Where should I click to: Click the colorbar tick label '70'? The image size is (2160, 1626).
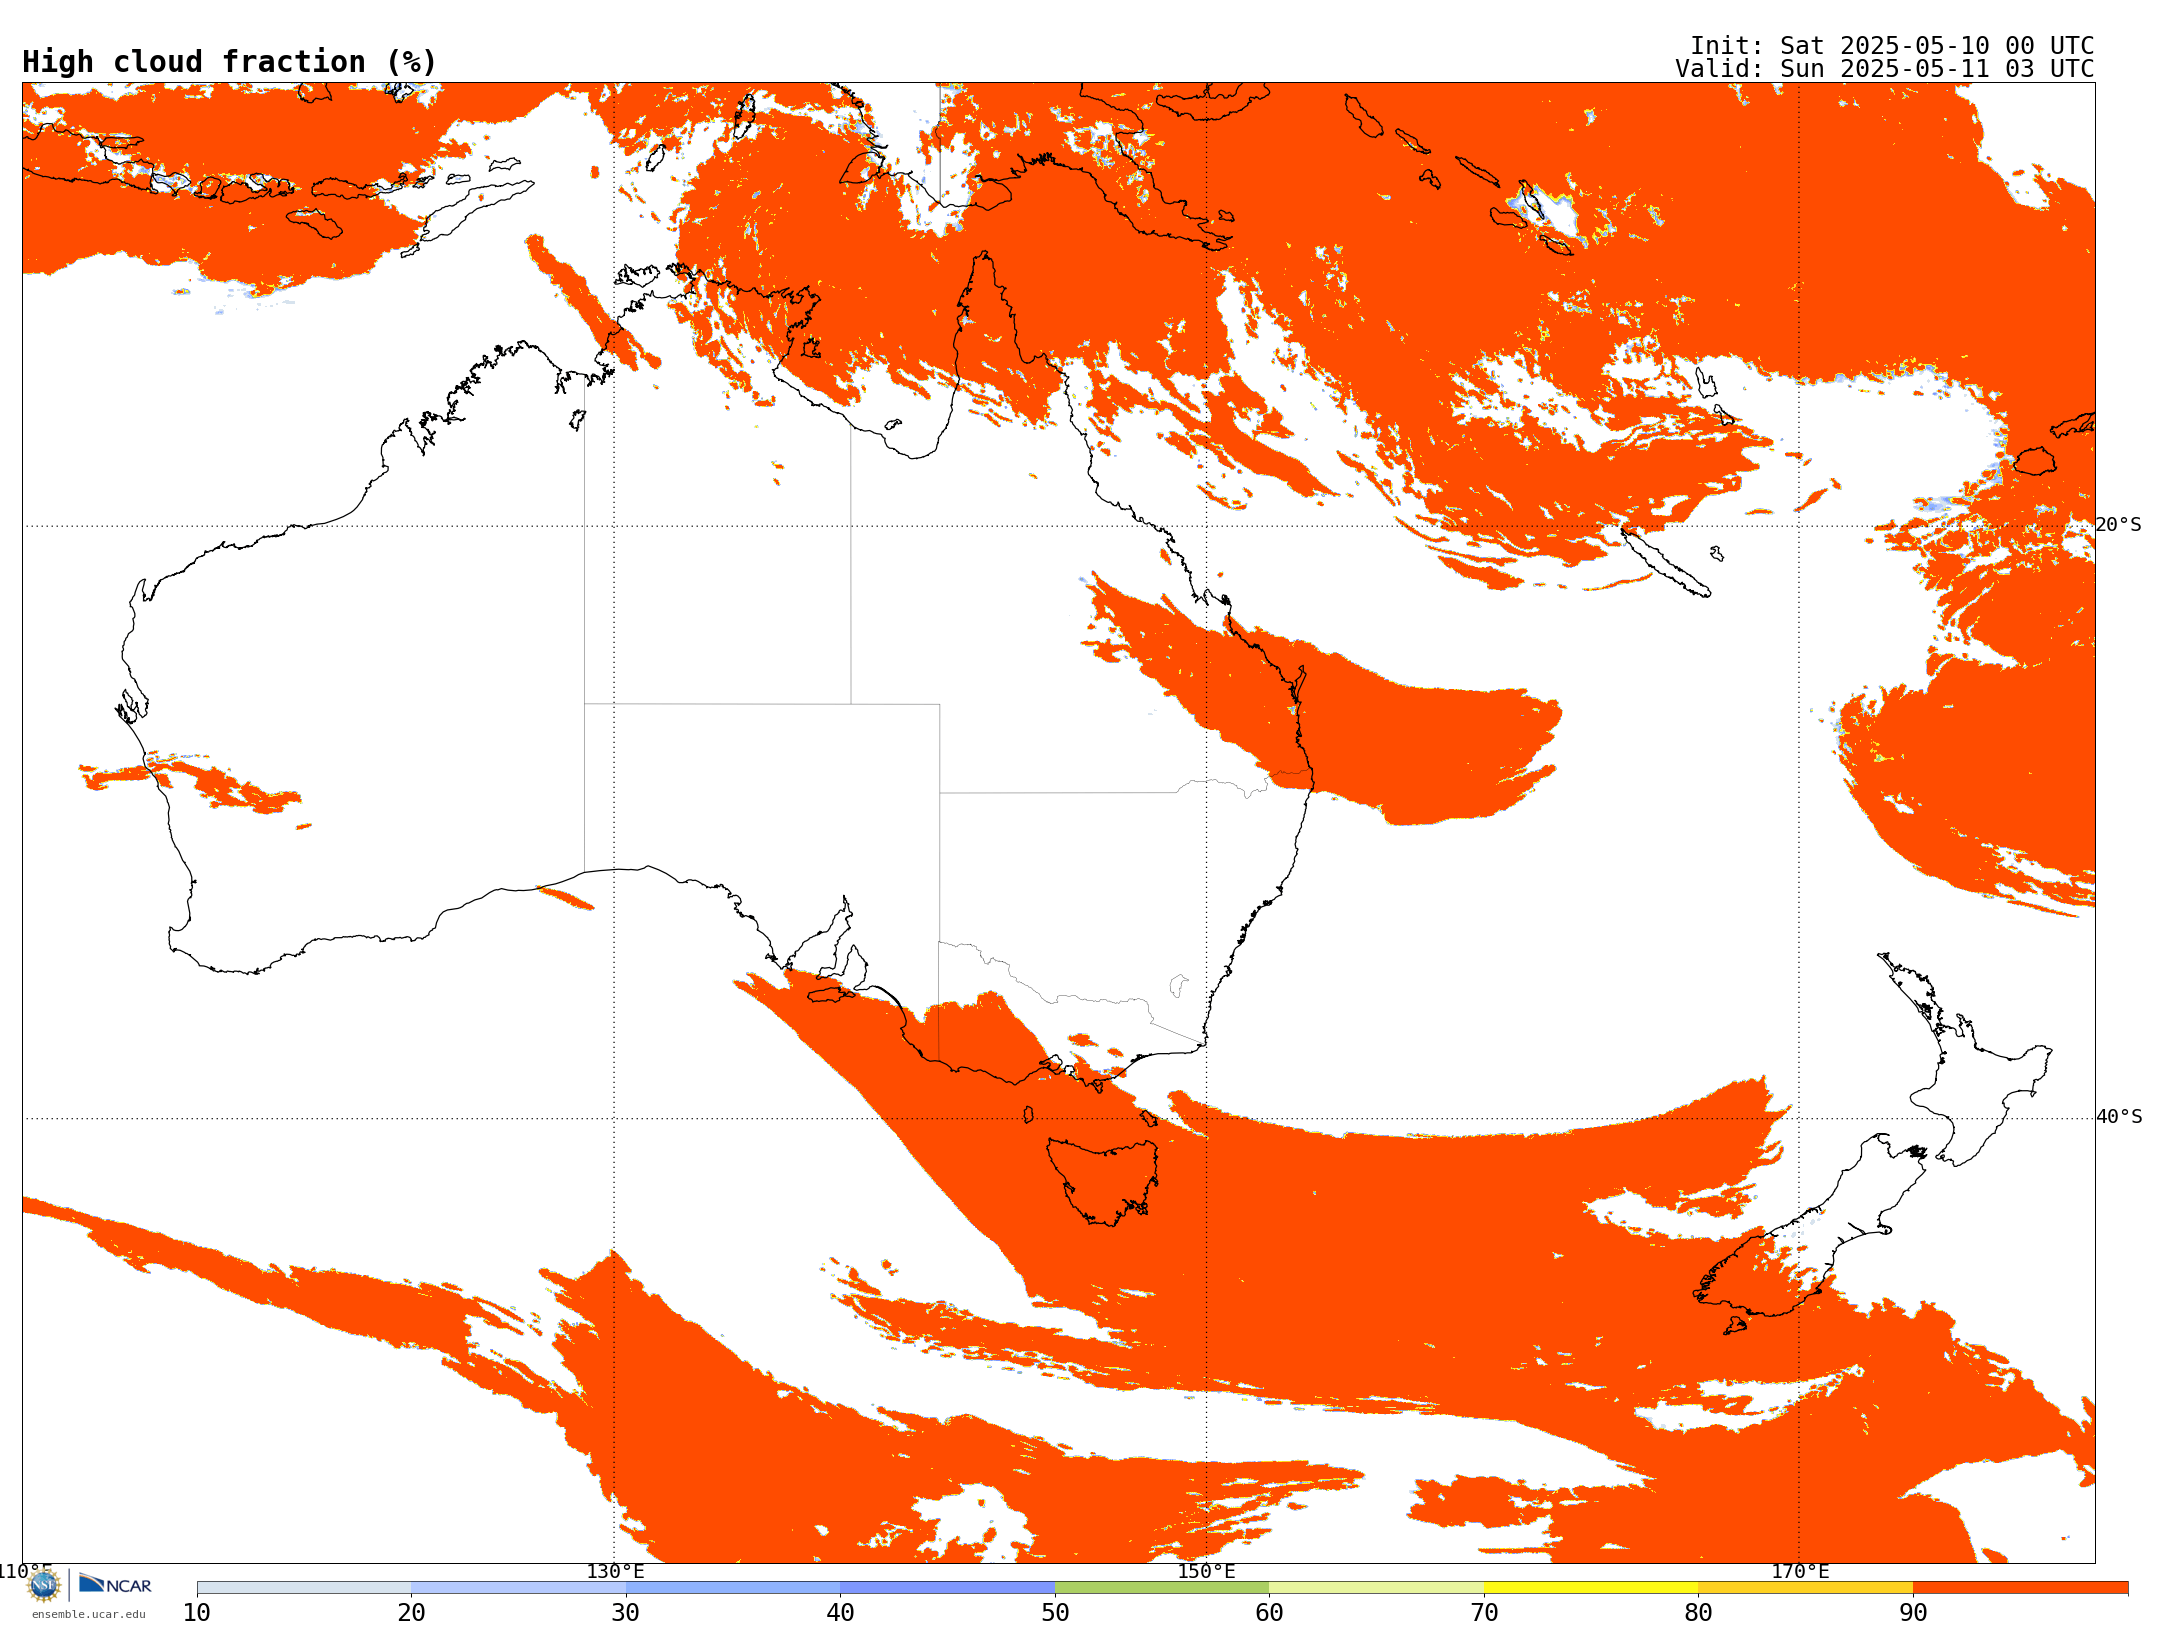tap(1484, 1613)
